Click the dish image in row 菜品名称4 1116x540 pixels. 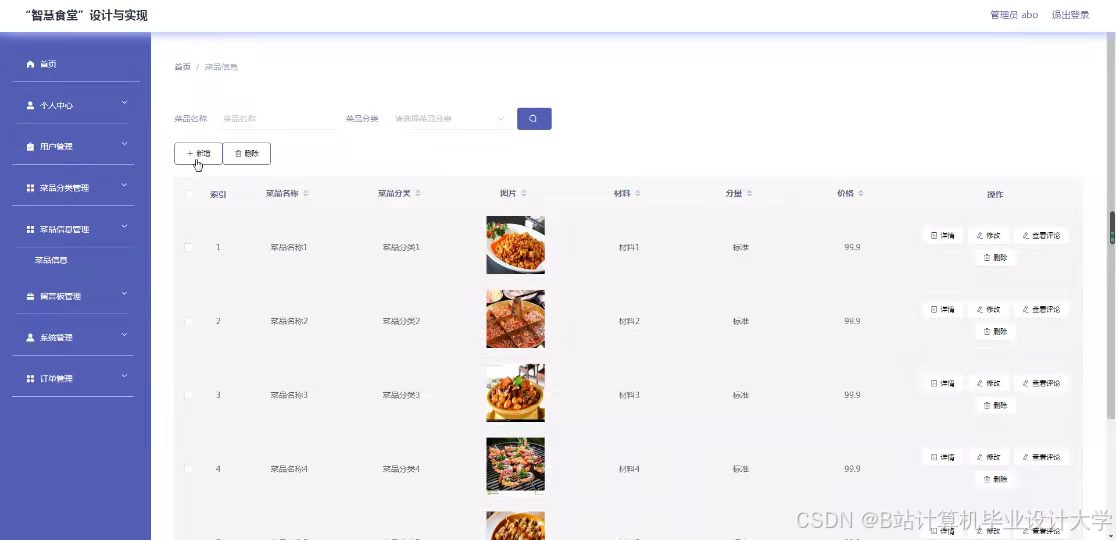(x=515, y=466)
